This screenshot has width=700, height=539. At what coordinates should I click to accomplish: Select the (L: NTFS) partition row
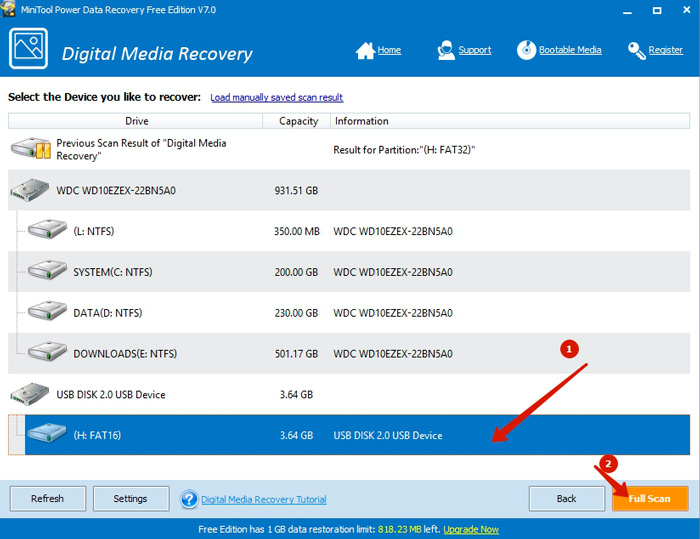pos(349,231)
